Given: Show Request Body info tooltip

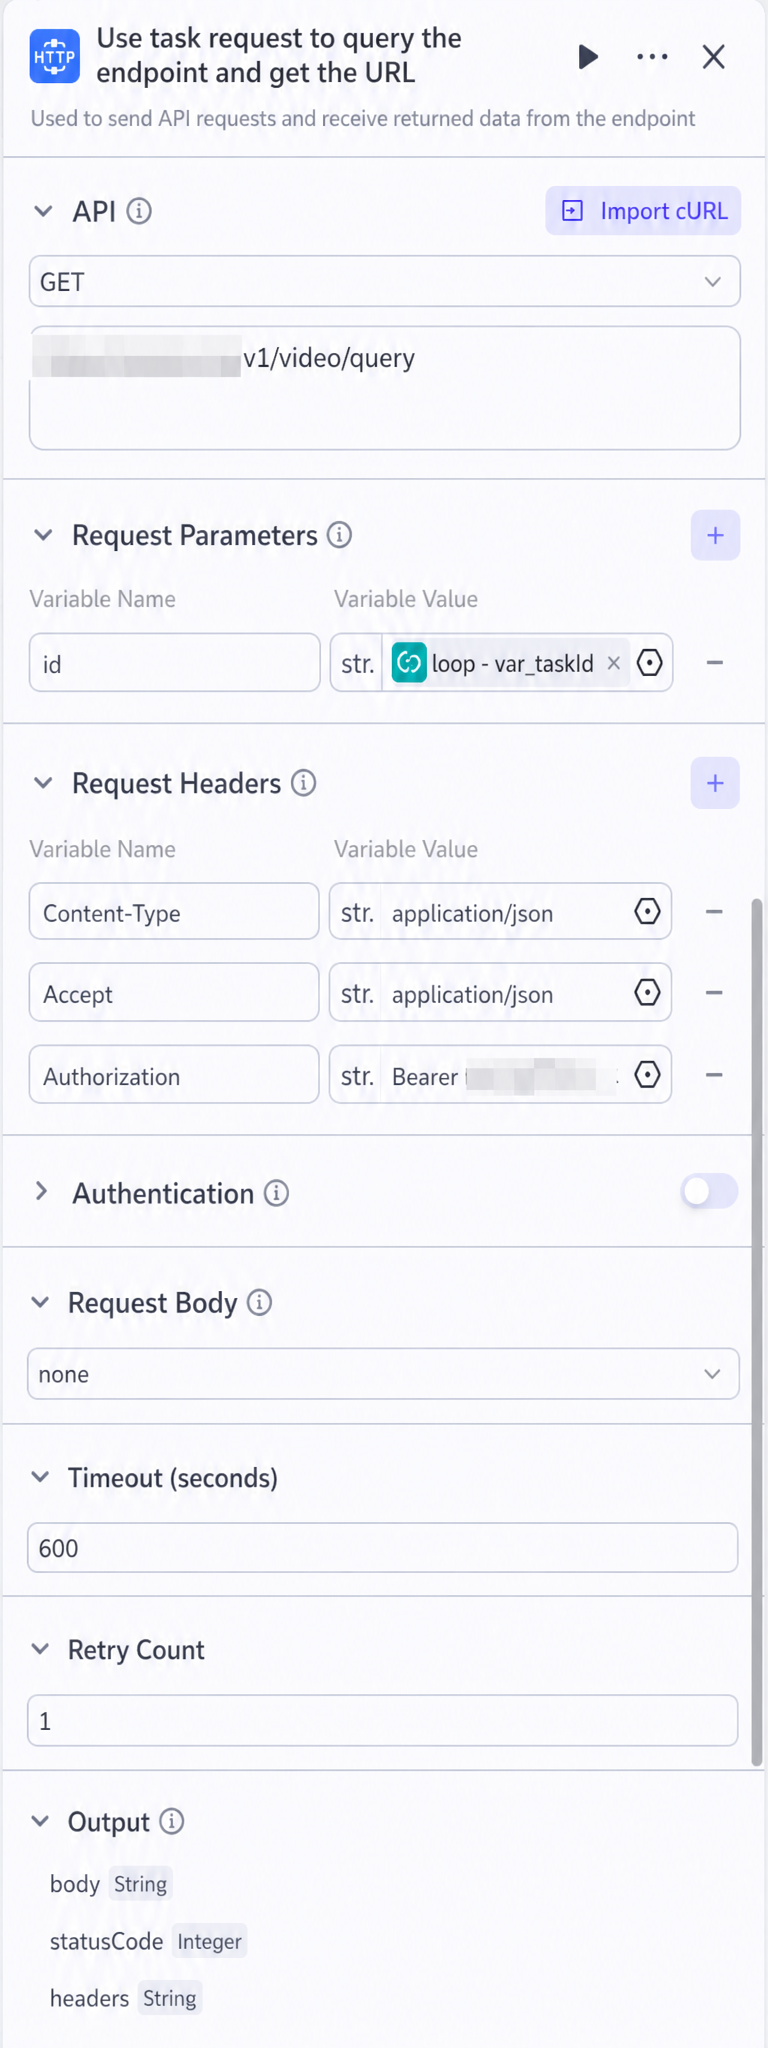Looking at the screenshot, I should 260,1302.
